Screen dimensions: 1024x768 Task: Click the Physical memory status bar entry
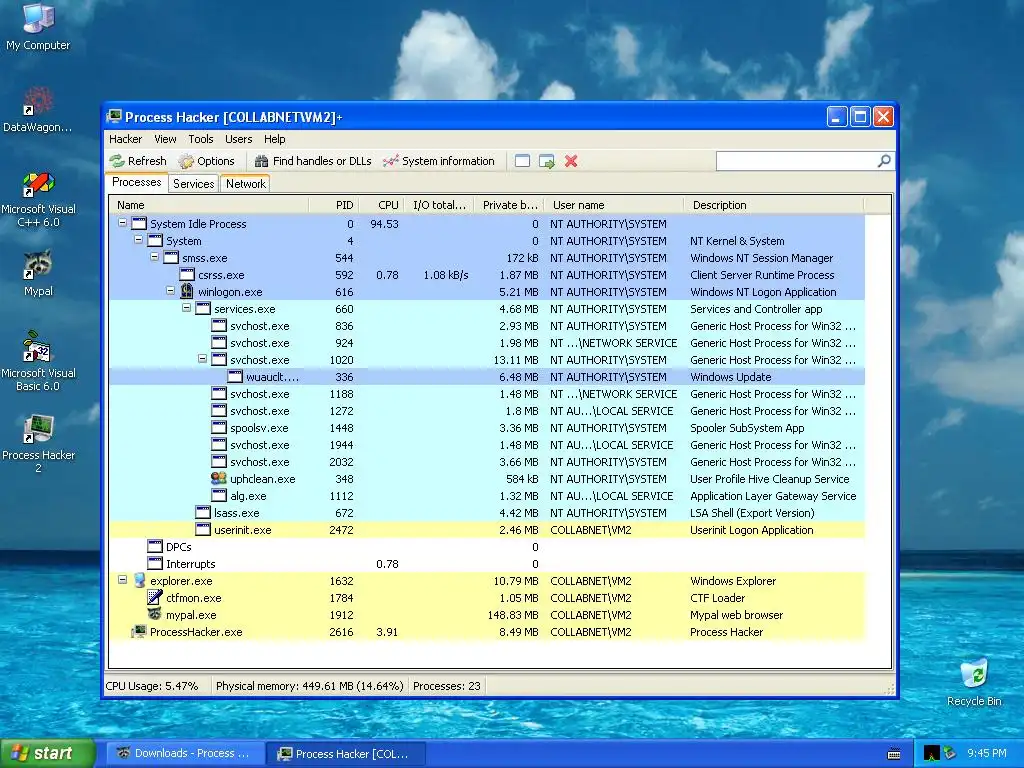click(310, 686)
